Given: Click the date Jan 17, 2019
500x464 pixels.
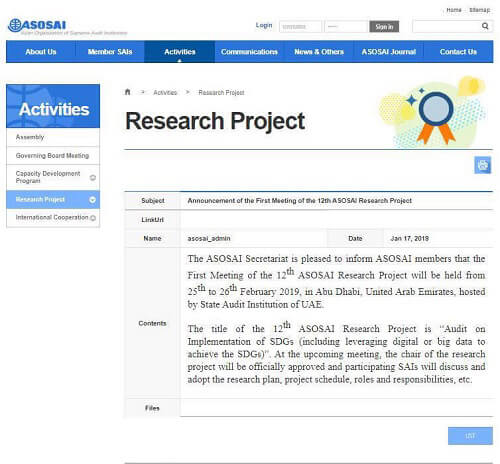Looking at the screenshot, I should pos(410,239).
